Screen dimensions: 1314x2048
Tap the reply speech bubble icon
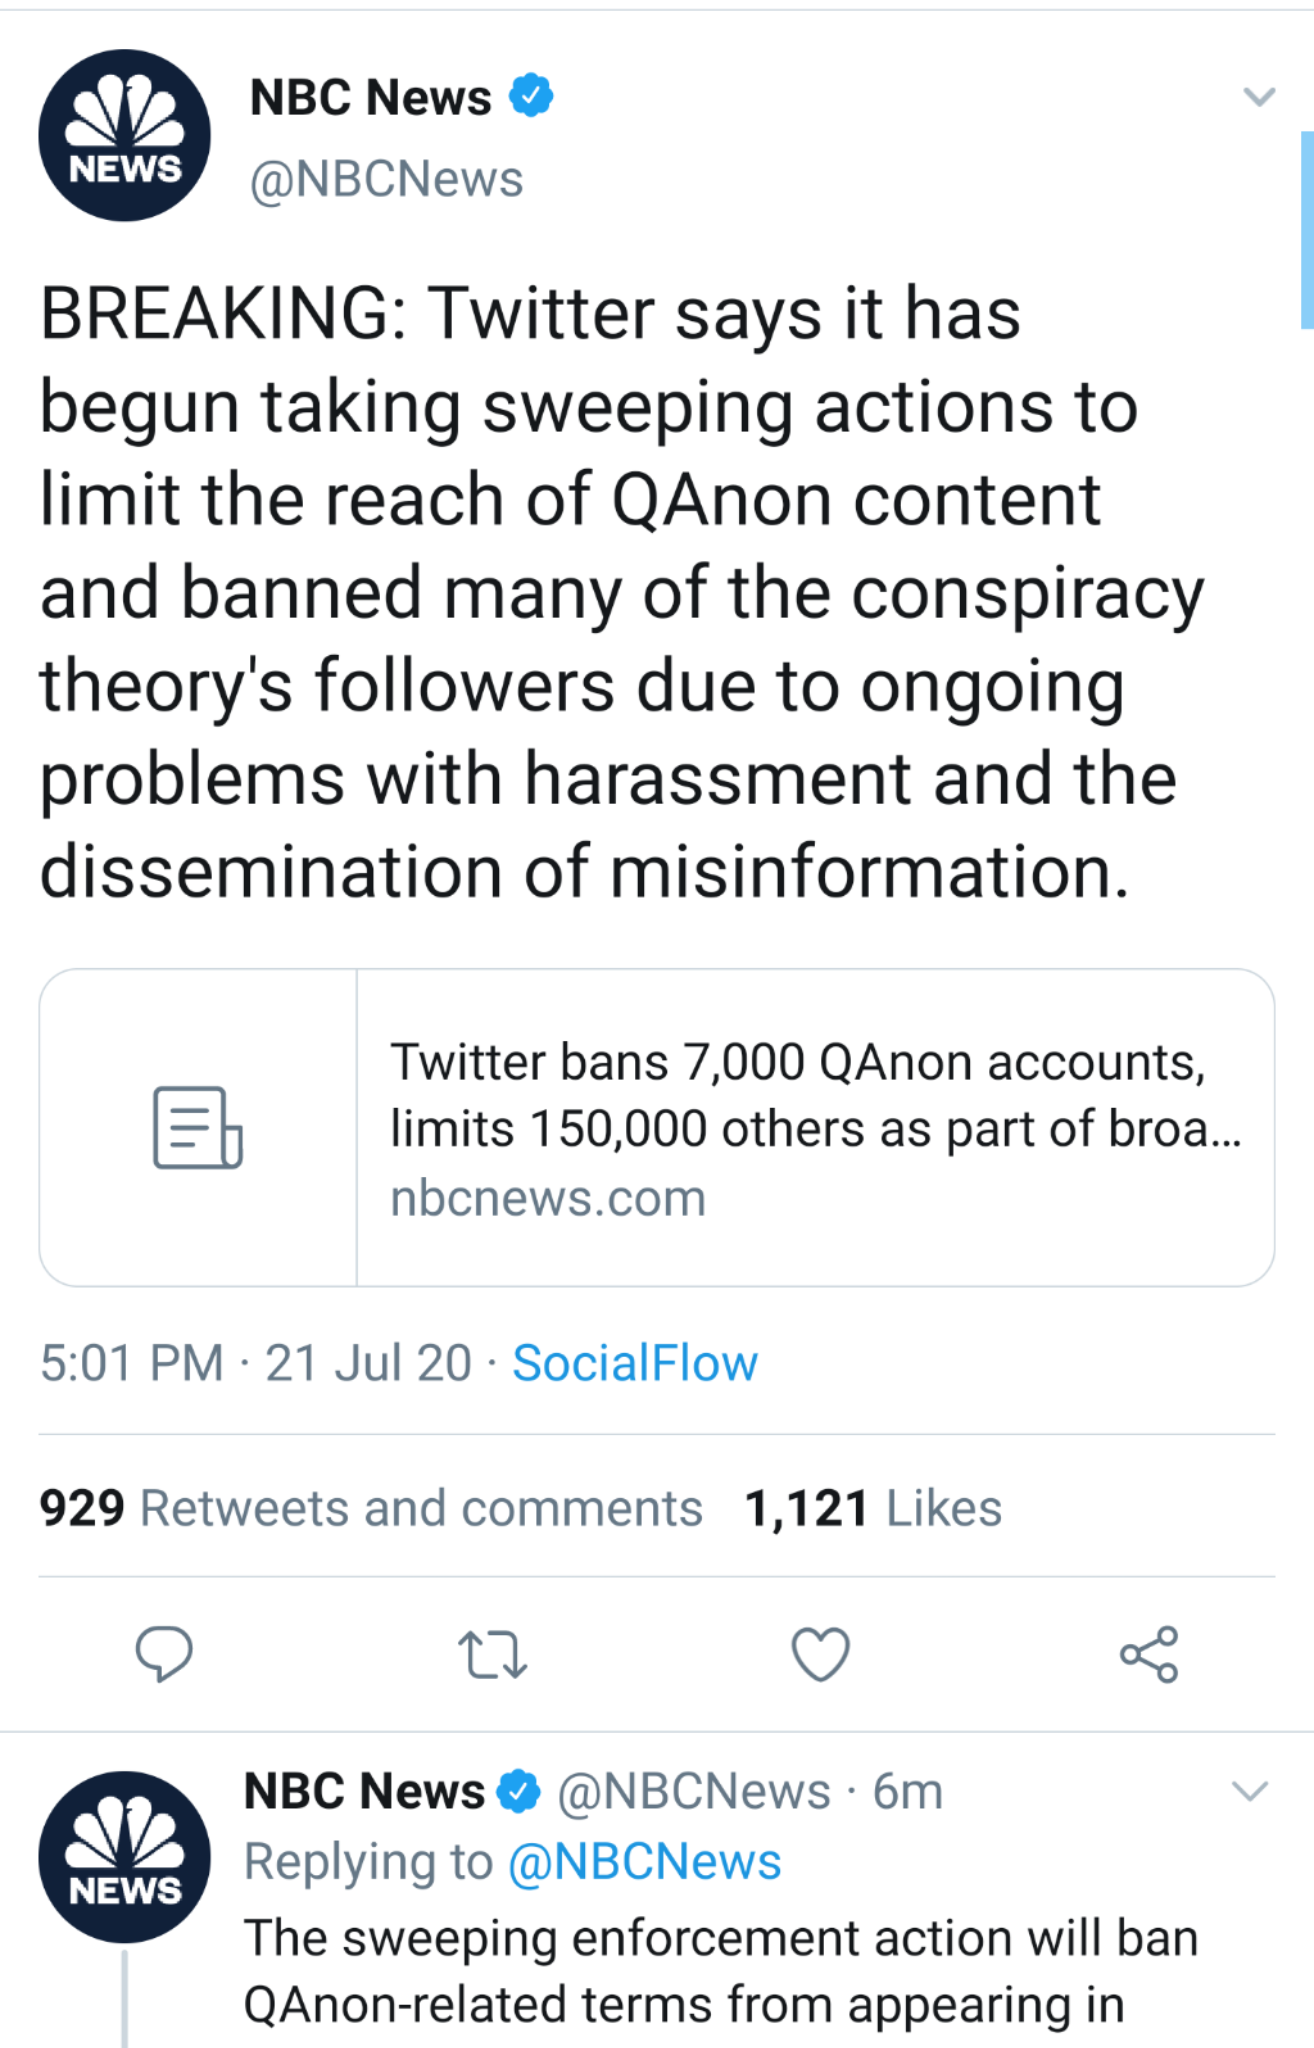tap(164, 1654)
